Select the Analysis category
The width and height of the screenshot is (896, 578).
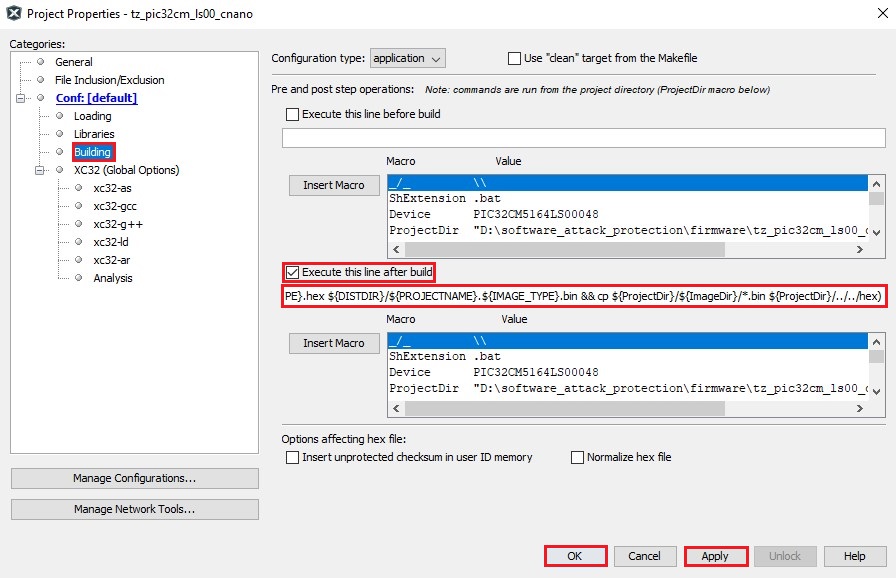pyautogui.click(x=112, y=278)
